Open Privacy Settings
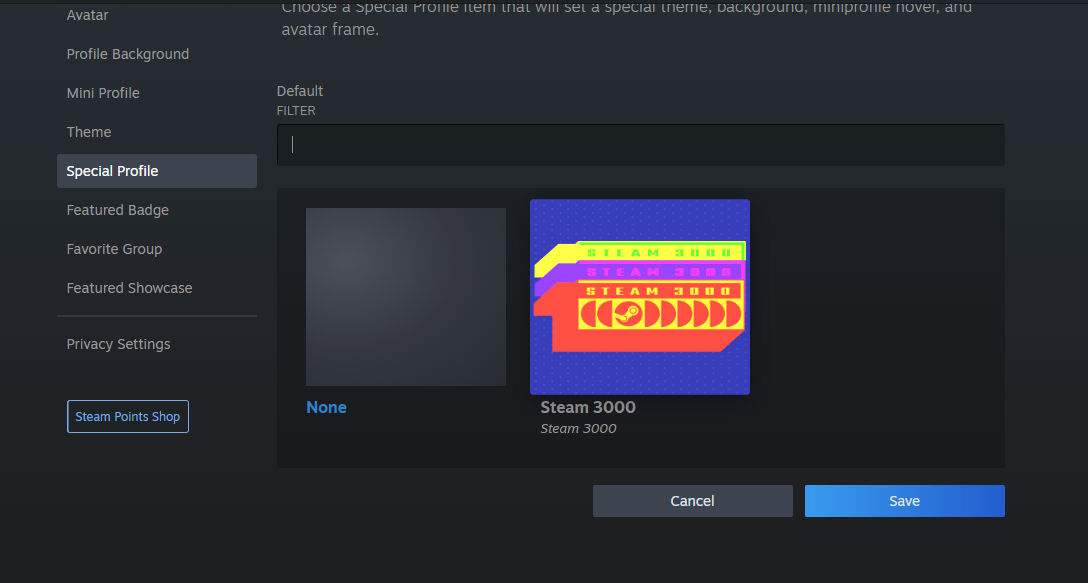The image size is (1088, 583). pyautogui.click(x=118, y=344)
